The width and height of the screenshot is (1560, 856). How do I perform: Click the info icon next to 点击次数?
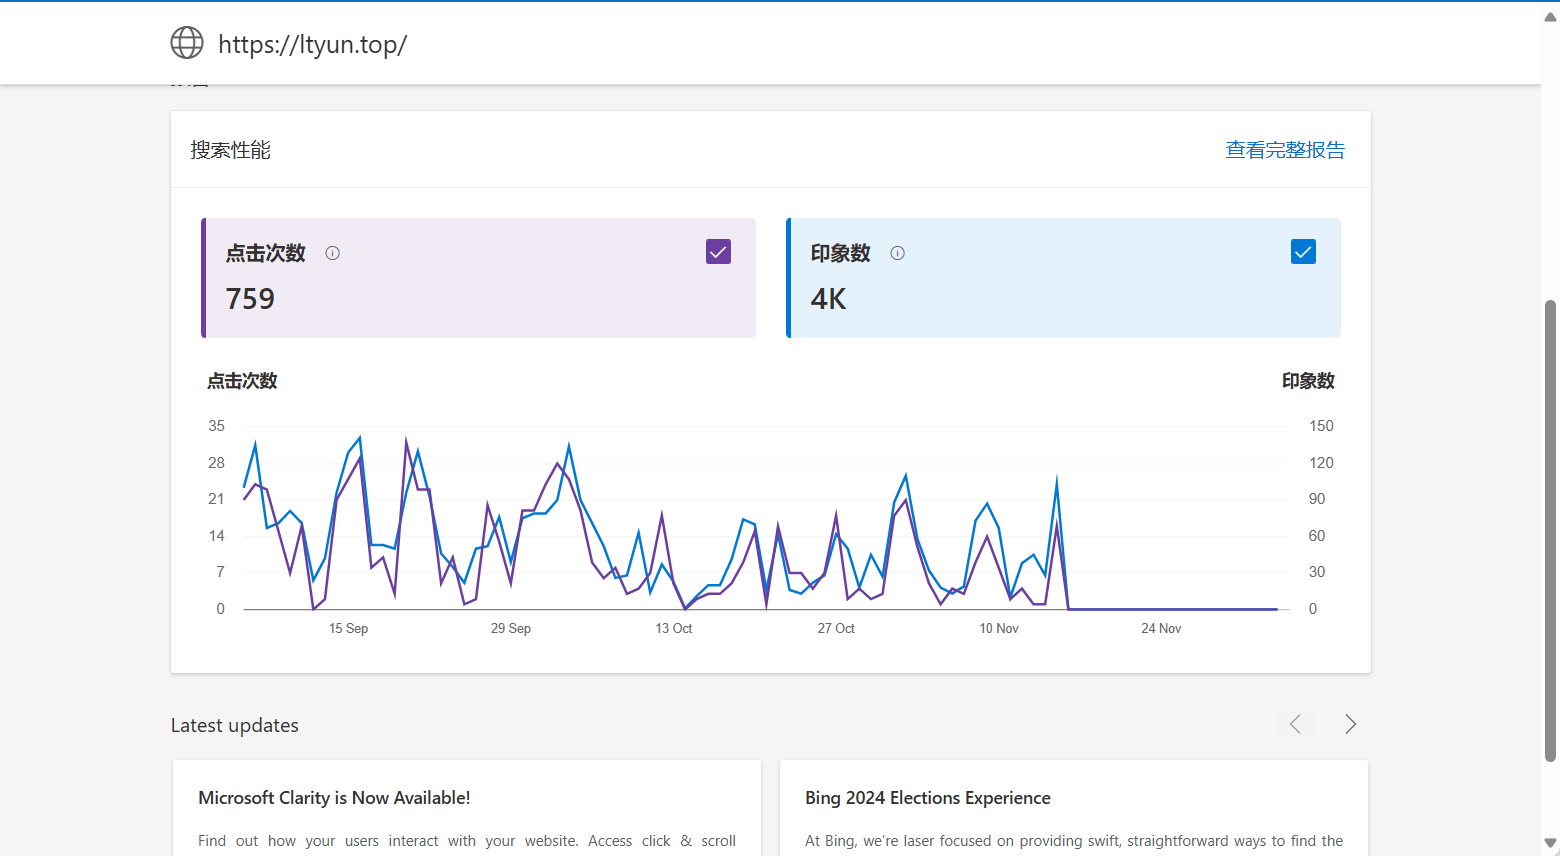(x=333, y=253)
